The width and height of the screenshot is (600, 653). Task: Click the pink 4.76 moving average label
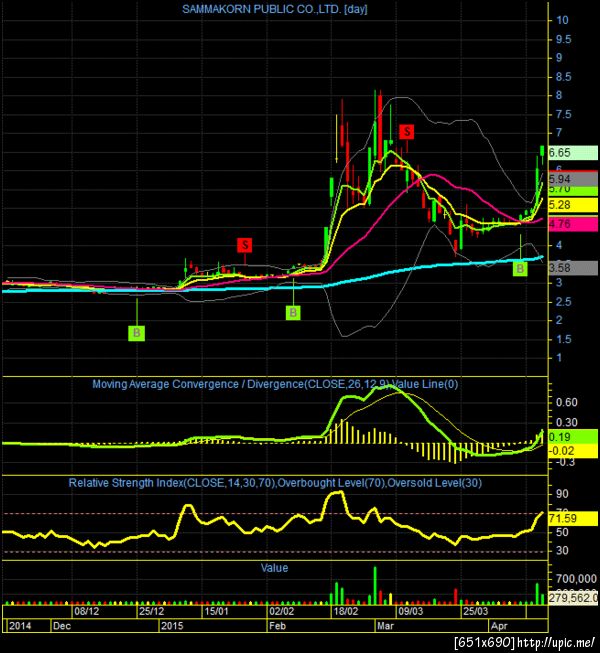(573, 224)
